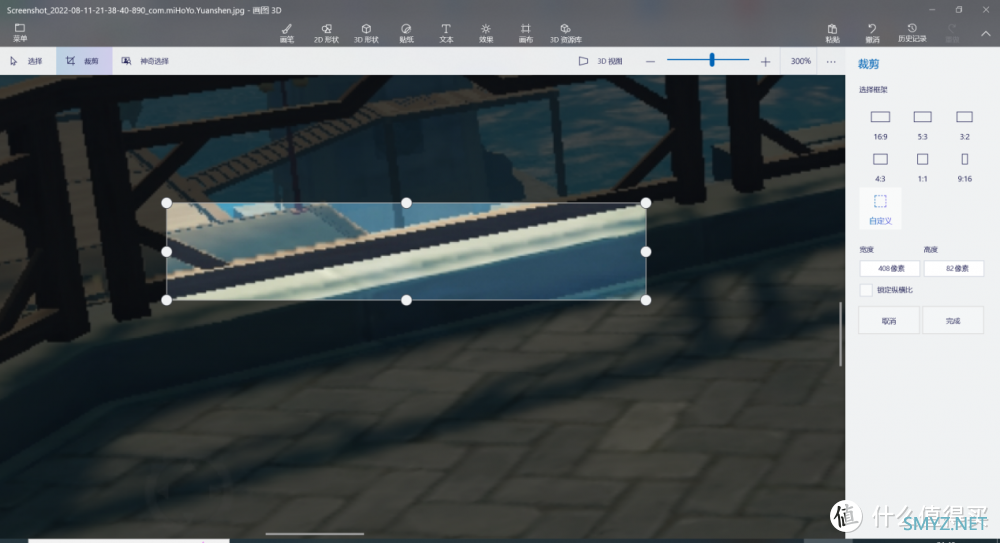Viewport: 1000px width, 543px height.
Task: Click the Paste (粘贴) icon
Action: click(832, 33)
